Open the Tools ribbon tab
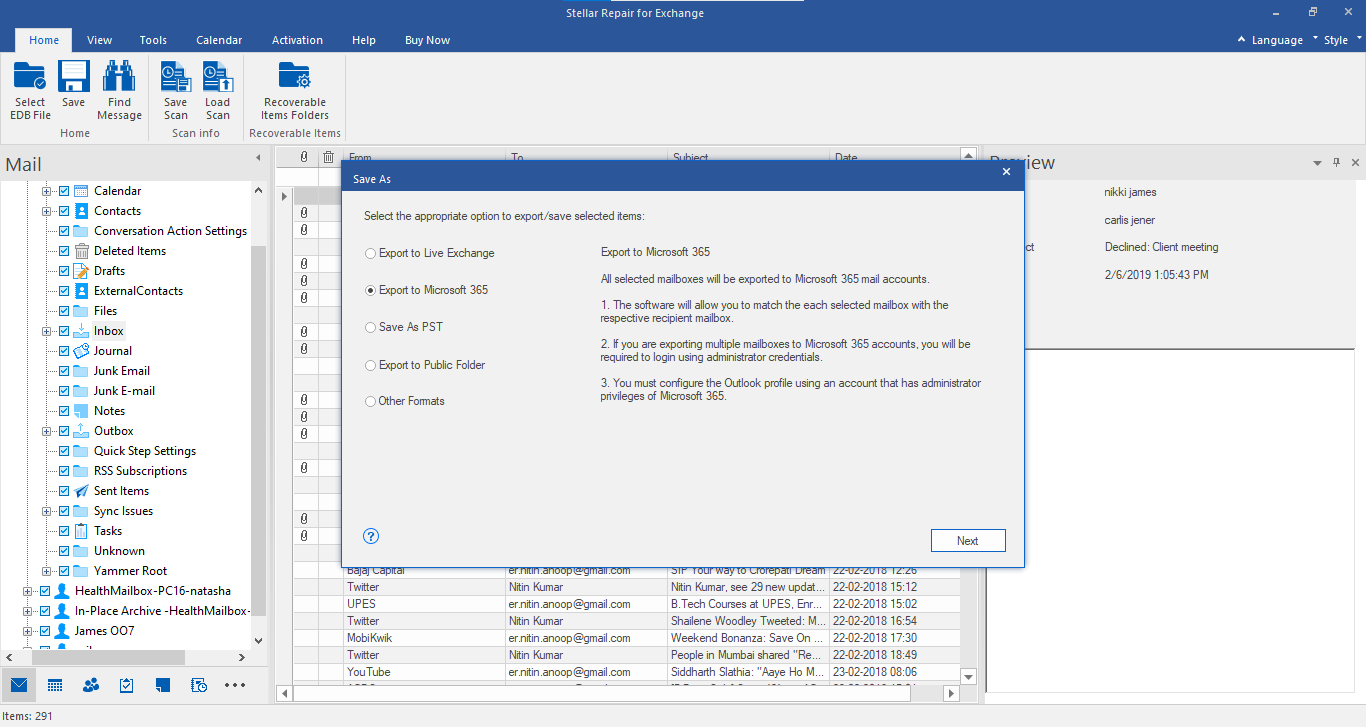1366x727 pixels. (153, 40)
